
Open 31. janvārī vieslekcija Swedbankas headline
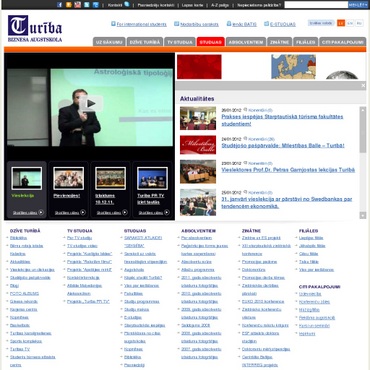(x=287, y=202)
